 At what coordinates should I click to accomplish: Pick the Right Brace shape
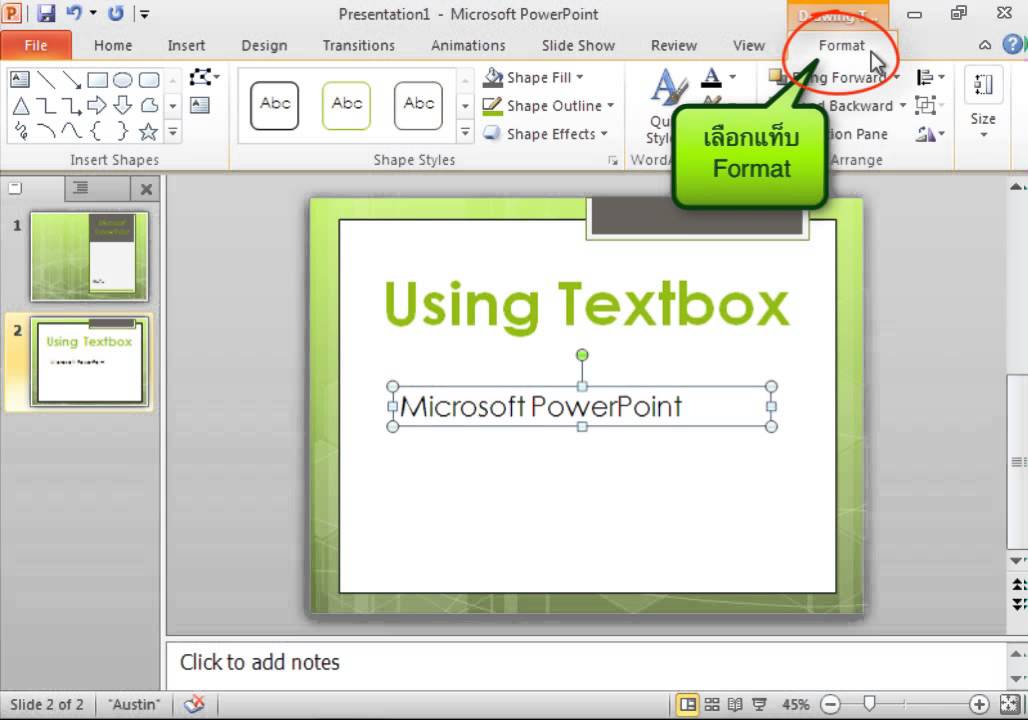tap(123, 131)
